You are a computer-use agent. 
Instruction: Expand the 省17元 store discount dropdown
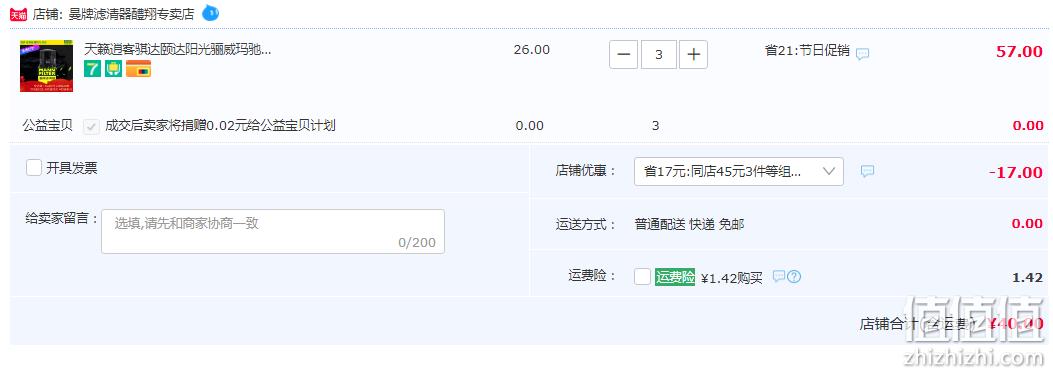pos(739,171)
